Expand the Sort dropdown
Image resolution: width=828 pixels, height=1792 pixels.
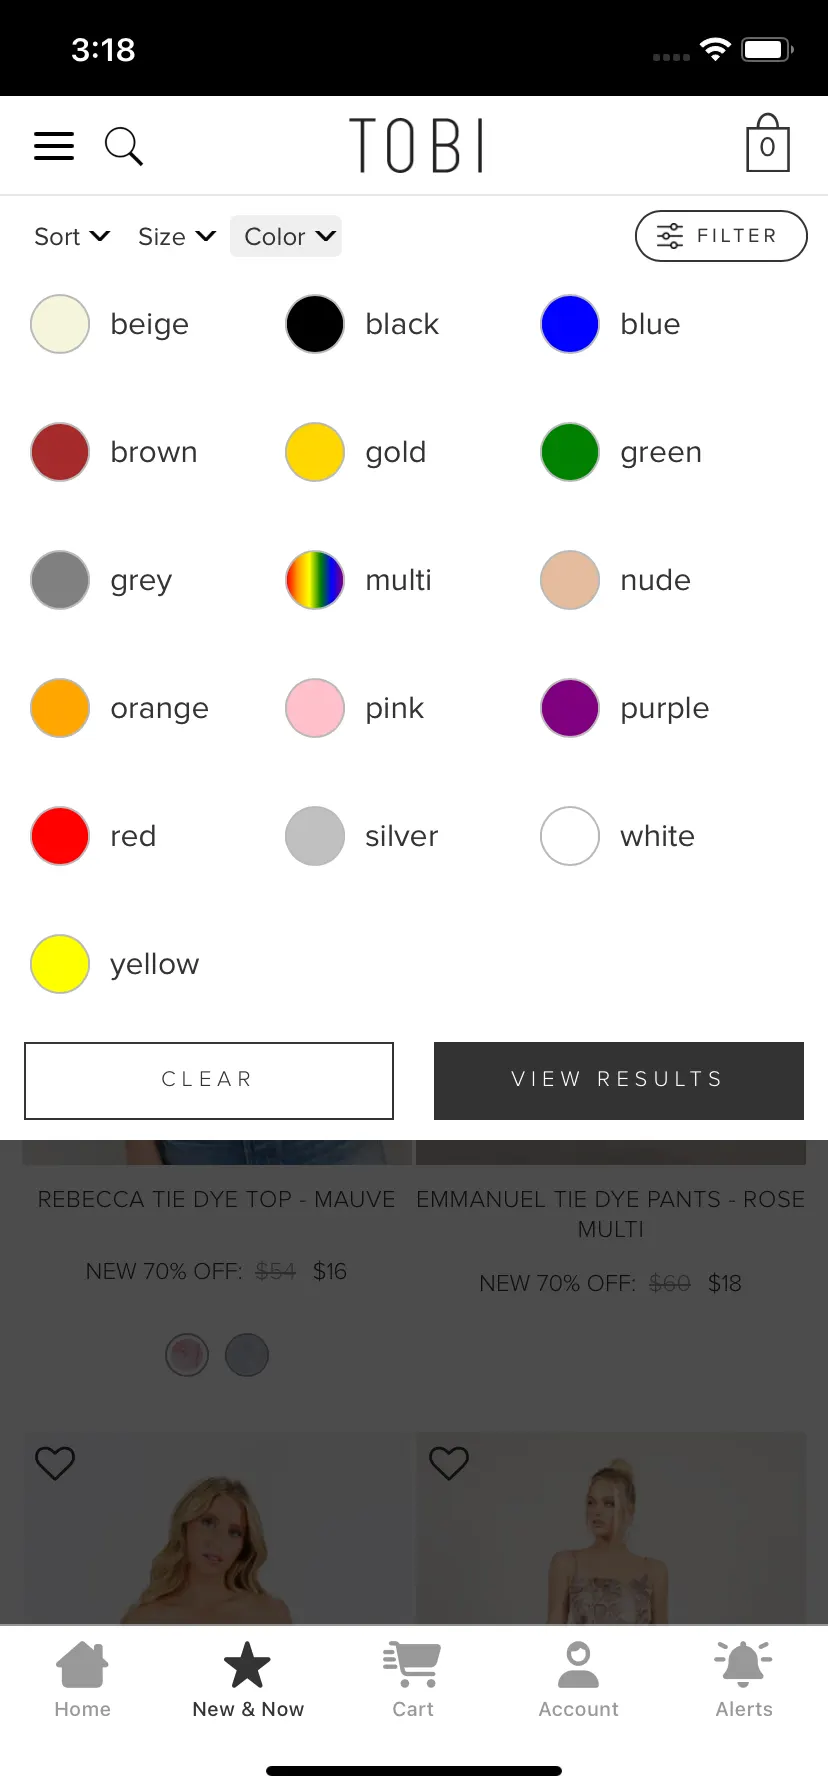[72, 237]
